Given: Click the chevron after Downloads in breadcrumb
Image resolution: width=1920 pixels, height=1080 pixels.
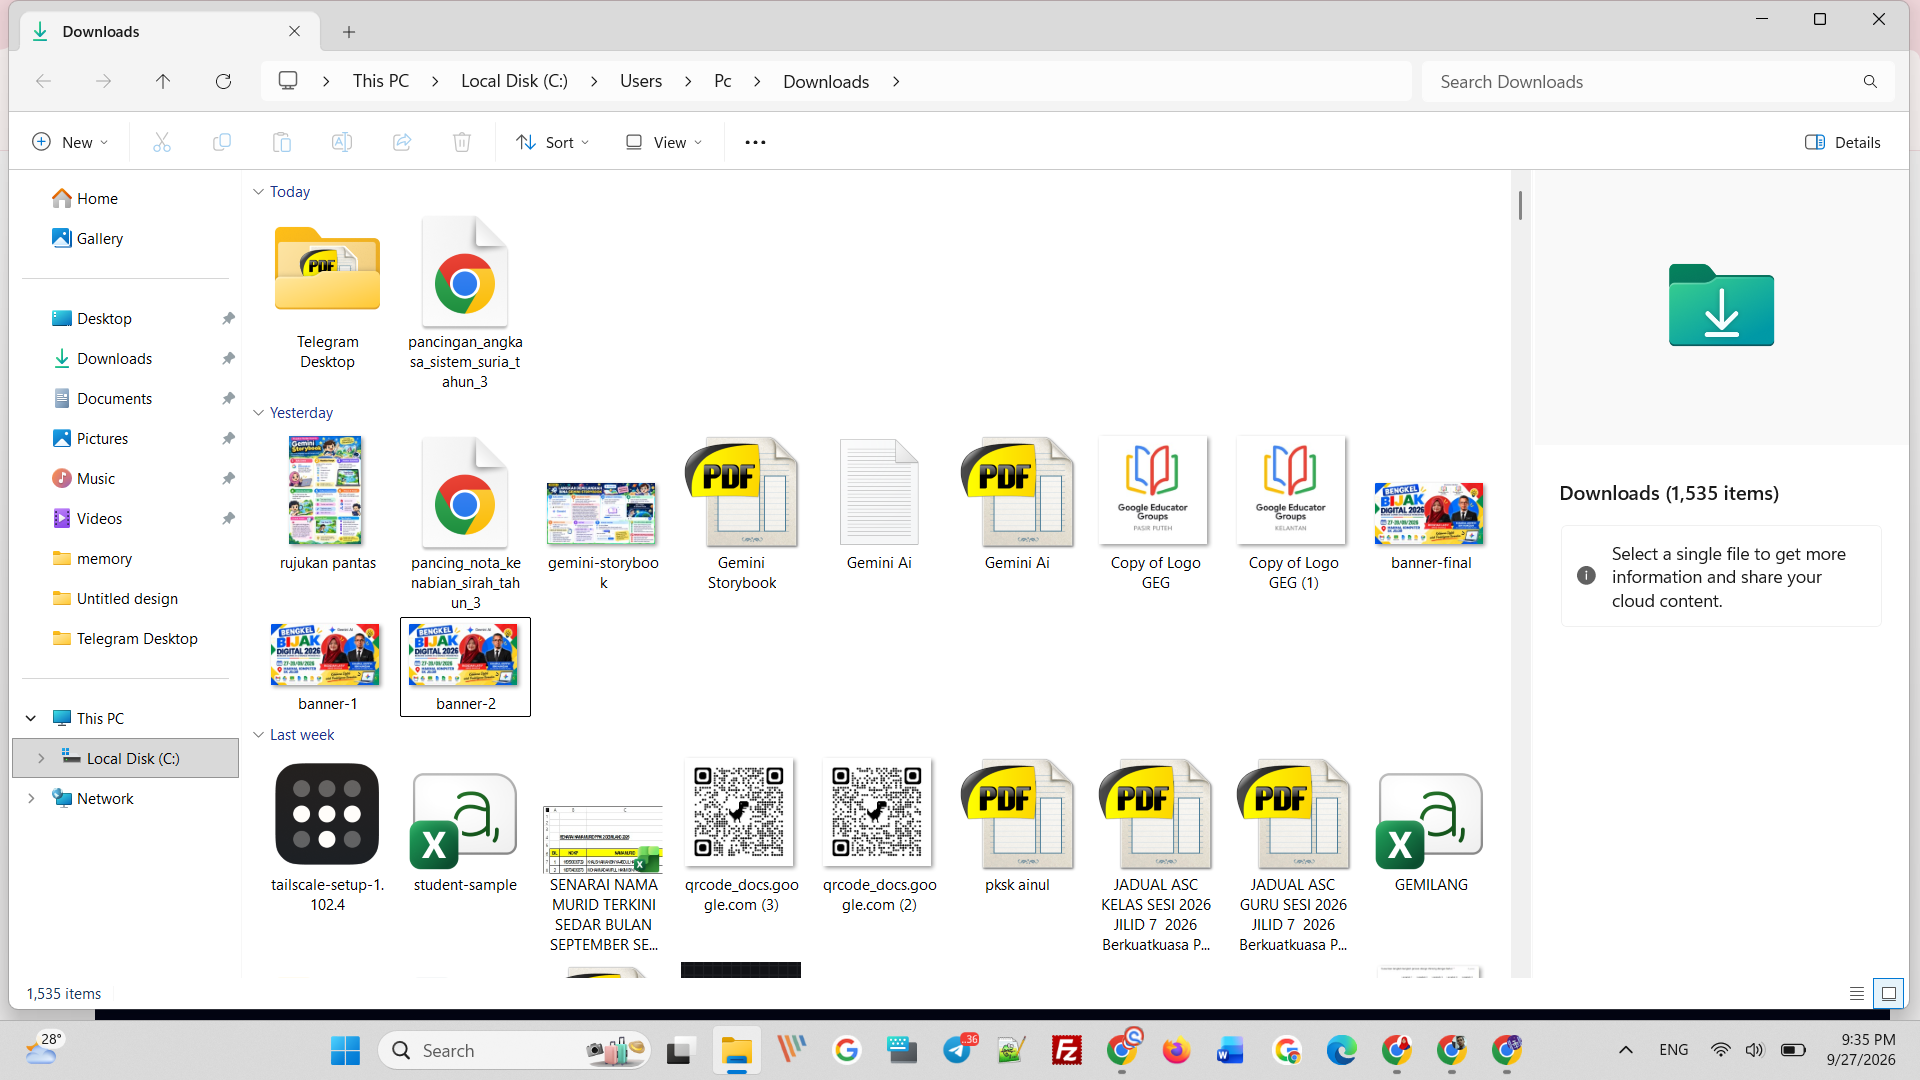Looking at the screenshot, I should point(896,81).
